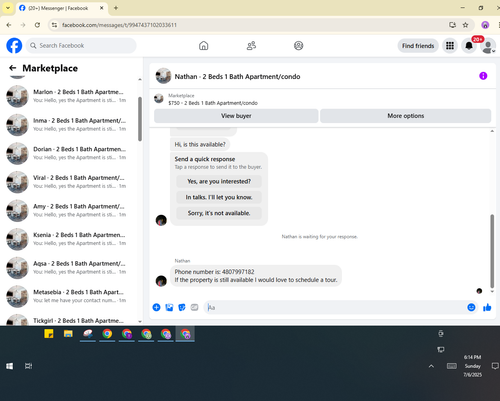Open Marlon's 2 Beds 1 Bath conversation
The width and height of the screenshot is (500, 401).
[x=69, y=96]
